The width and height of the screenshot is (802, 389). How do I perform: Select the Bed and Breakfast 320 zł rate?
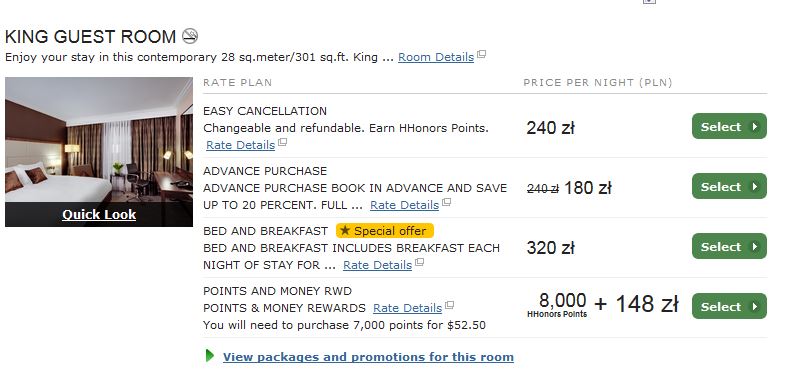(729, 246)
